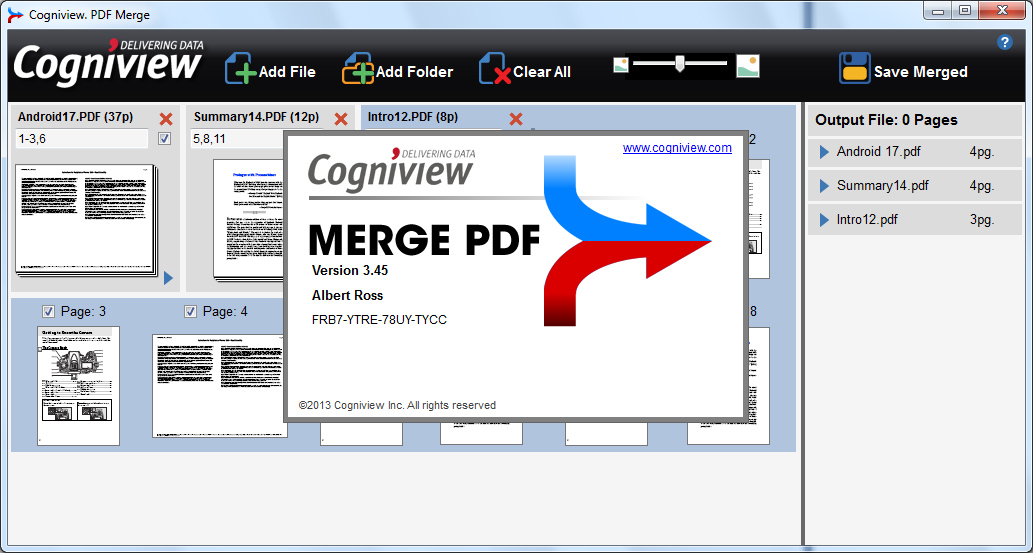Expand Intro12.pdf in output list
This screenshot has height=553, width=1033.
tap(824, 219)
